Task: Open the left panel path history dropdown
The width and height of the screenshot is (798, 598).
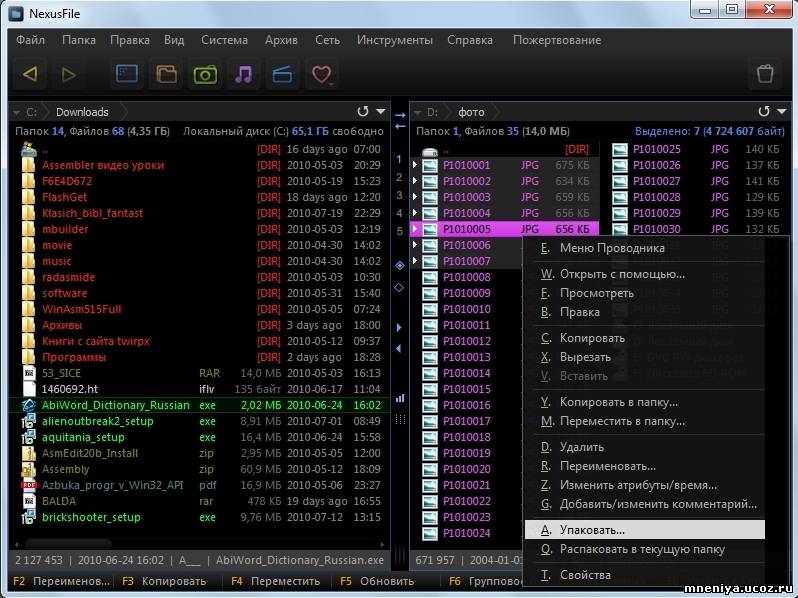Action: [381, 111]
